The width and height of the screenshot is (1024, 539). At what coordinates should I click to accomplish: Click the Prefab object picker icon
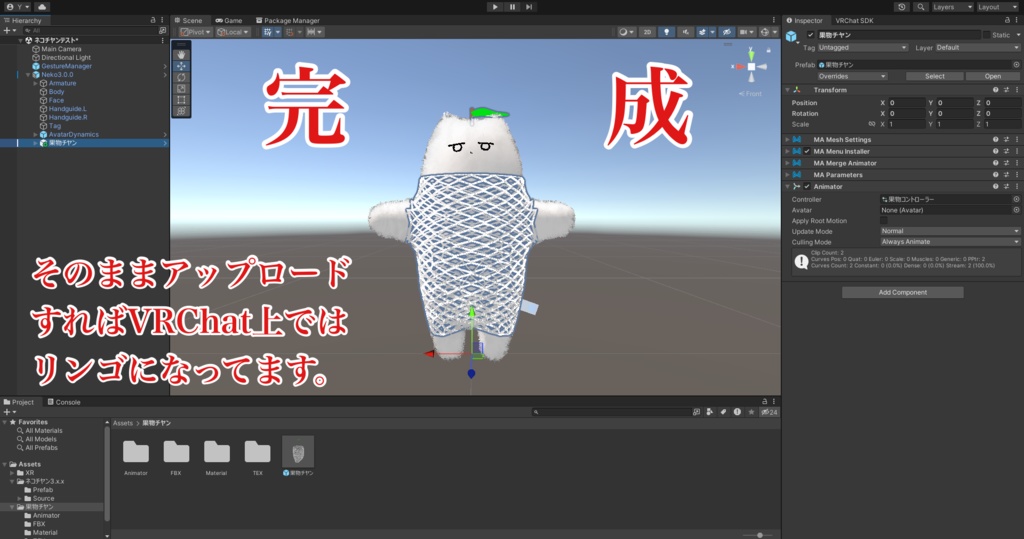1016,65
